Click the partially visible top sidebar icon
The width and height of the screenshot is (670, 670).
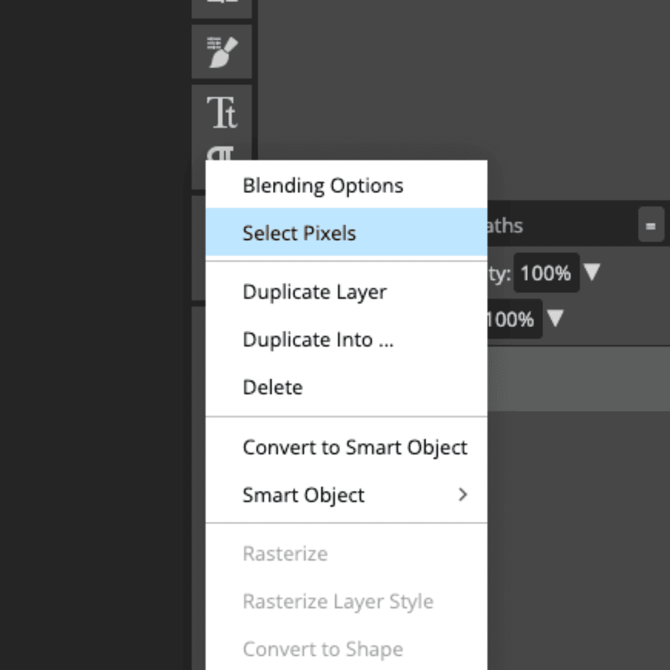point(222,5)
